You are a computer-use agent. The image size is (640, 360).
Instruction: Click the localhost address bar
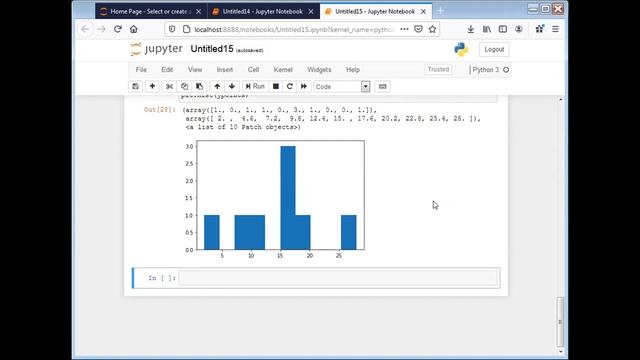tap(294, 29)
